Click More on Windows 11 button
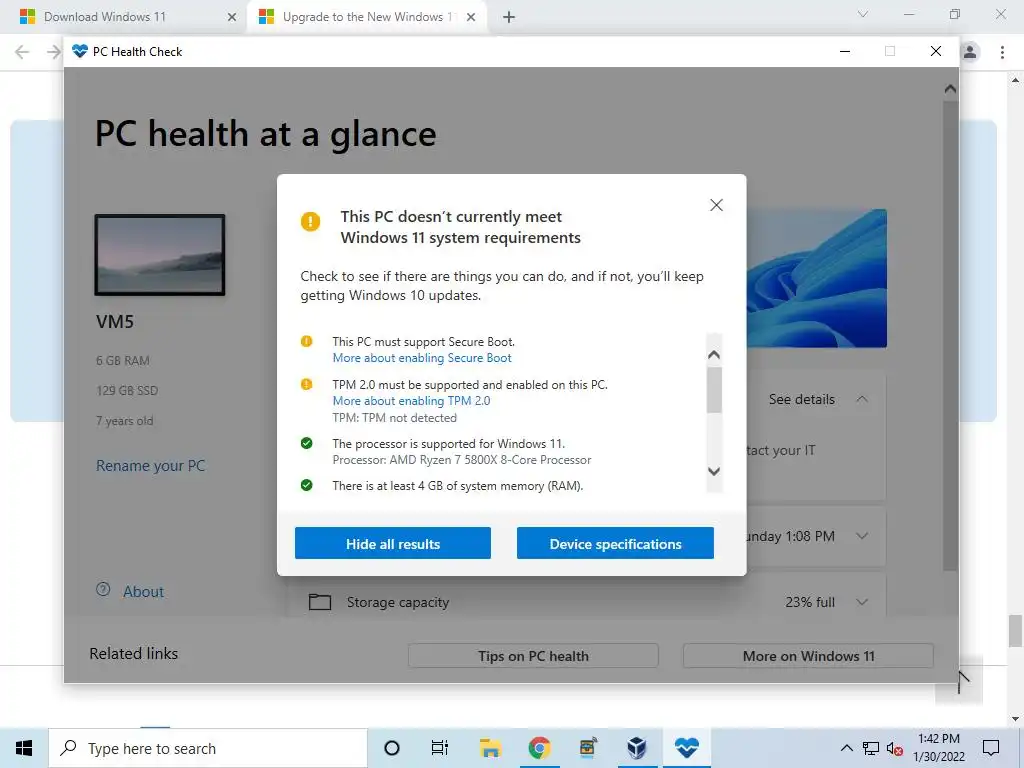Viewport: 1024px width, 768px height. pyautogui.click(x=808, y=656)
